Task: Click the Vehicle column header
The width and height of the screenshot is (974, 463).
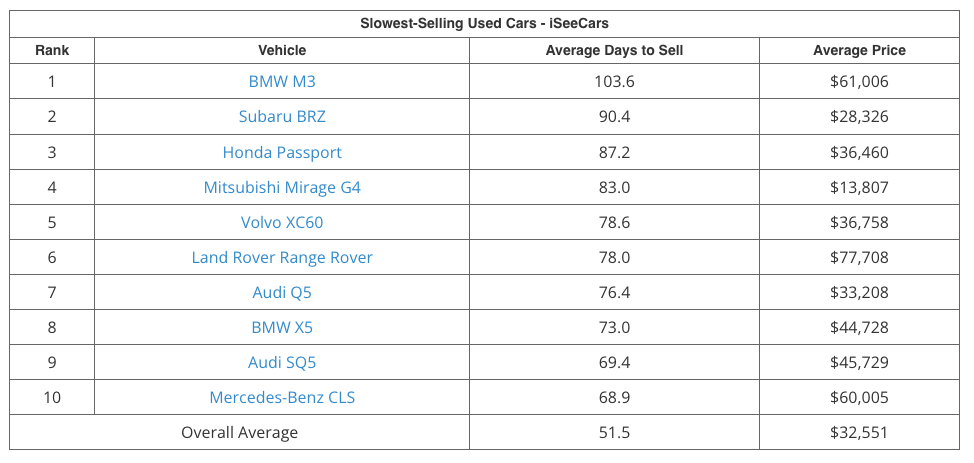Action: click(x=282, y=50)
